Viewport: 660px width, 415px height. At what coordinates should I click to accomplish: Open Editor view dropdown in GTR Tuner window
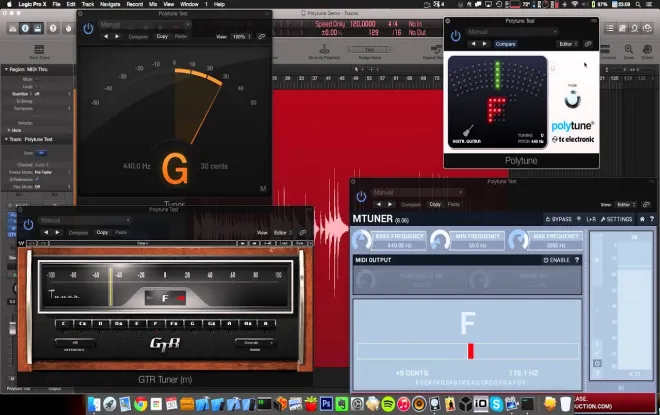(x=282, y=232)
